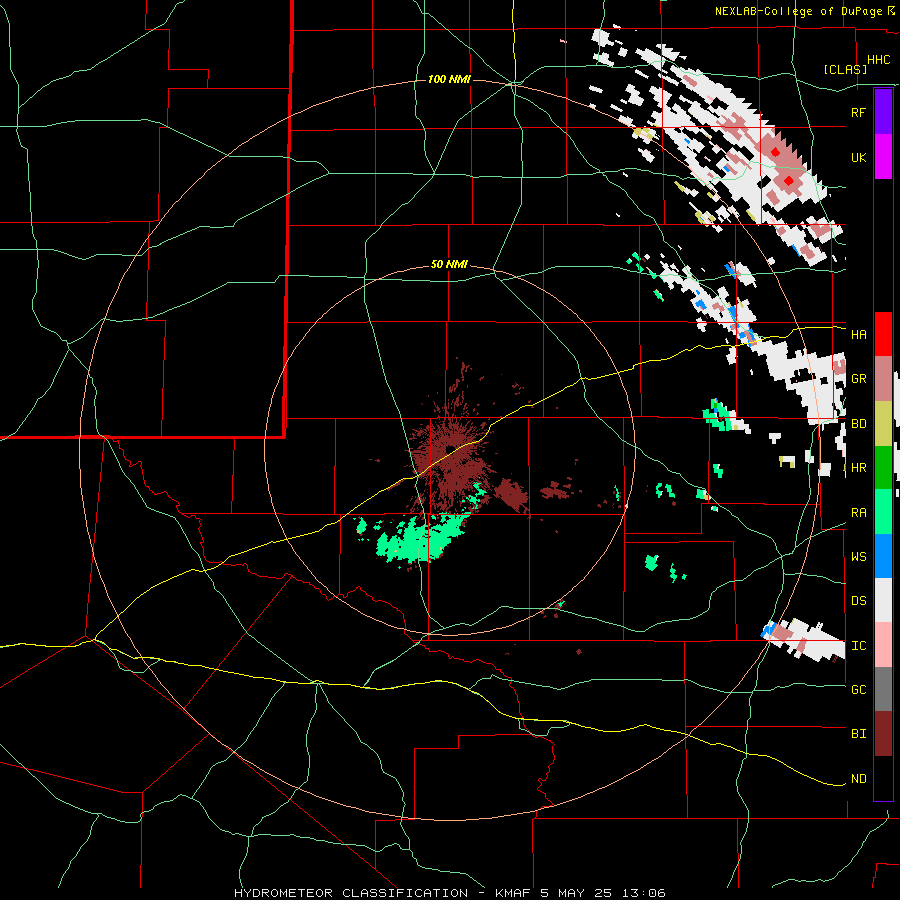This screenshot has width=900, height=900.
Task: Click the IC legend label
Action: pyautogui.click(x=858, y=646)
